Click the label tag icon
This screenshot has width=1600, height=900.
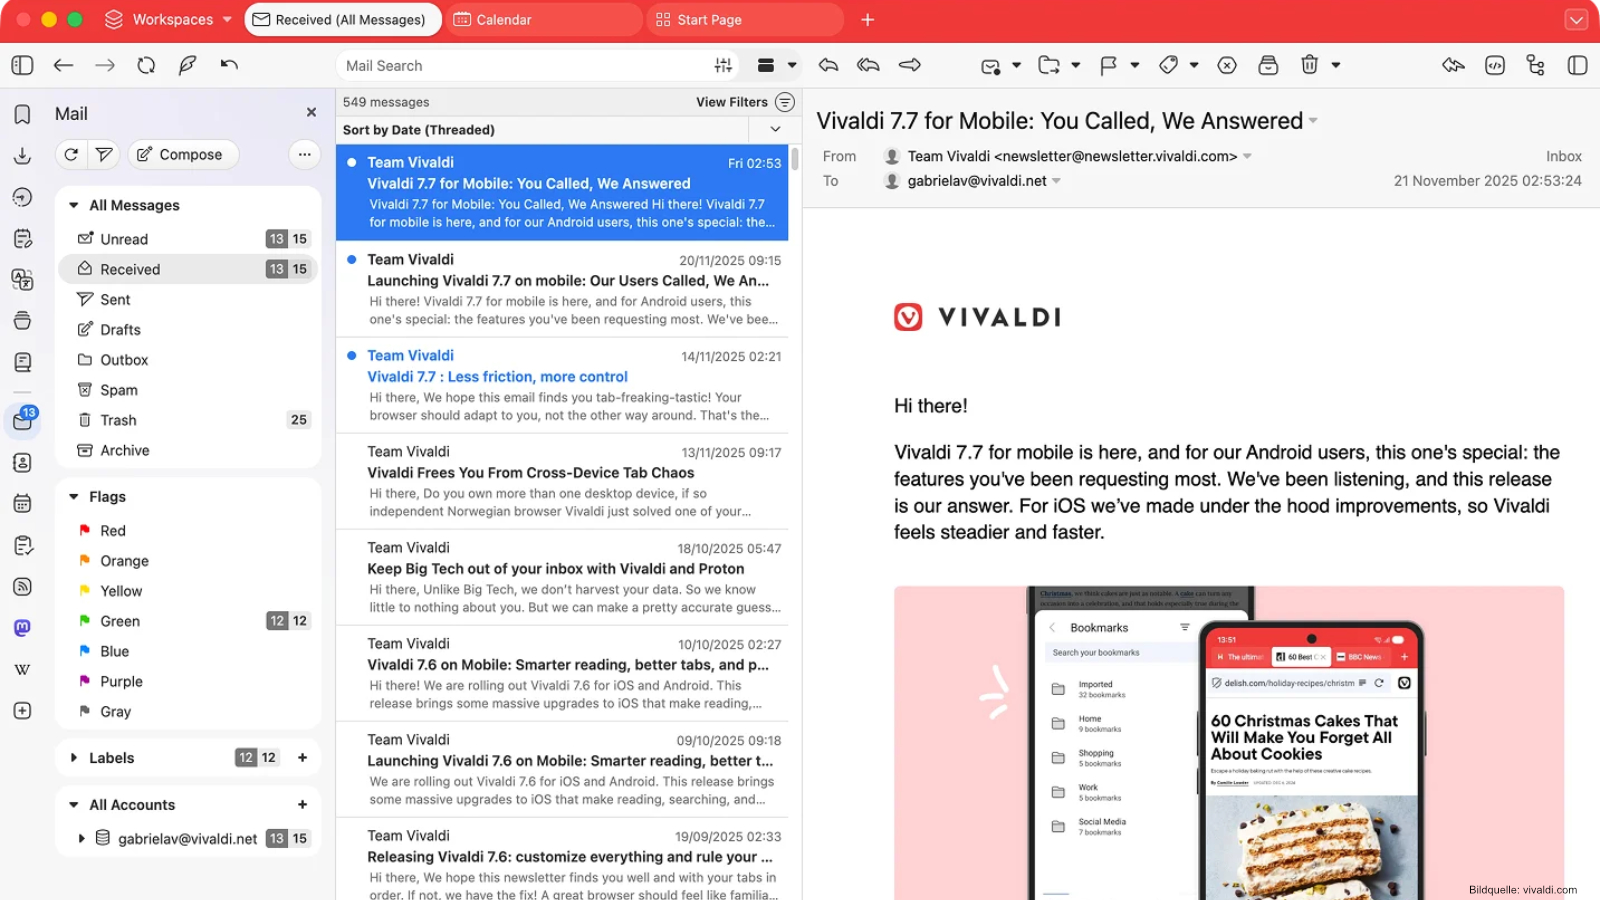(1168, 65)
